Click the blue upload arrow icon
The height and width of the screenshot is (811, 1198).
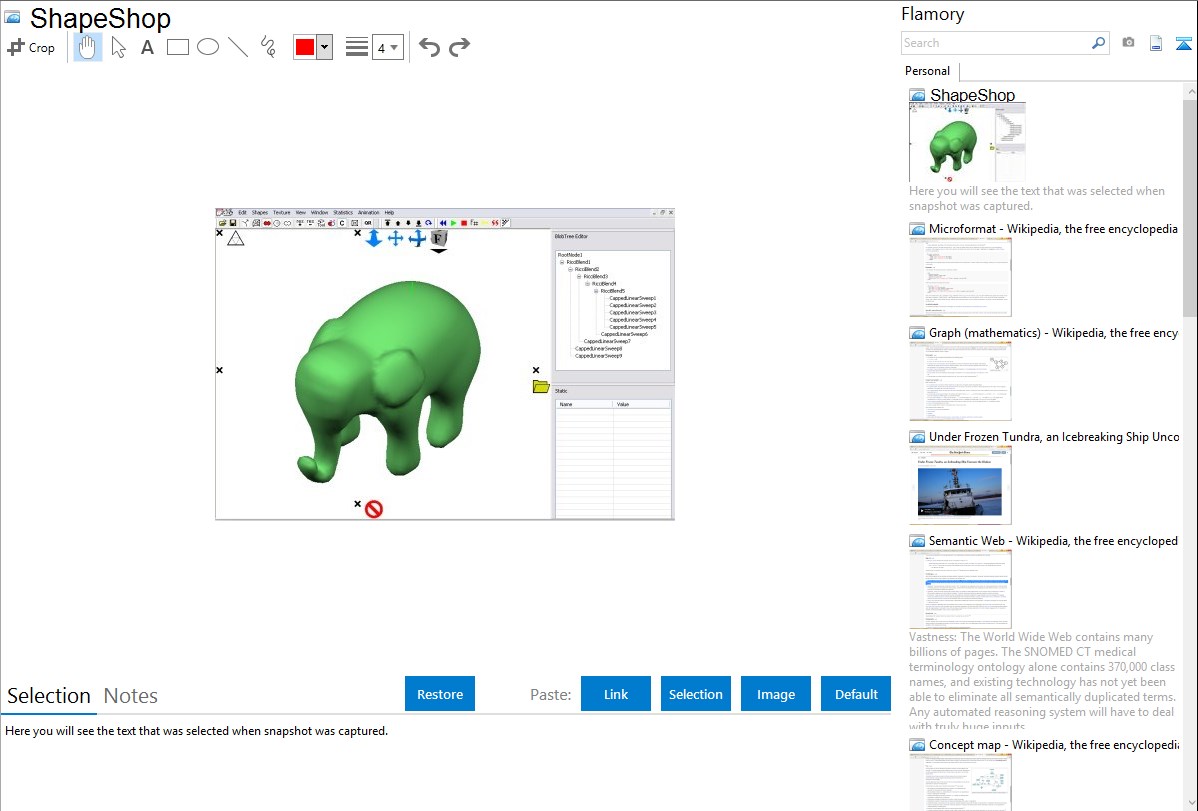tap(1183, 43)
